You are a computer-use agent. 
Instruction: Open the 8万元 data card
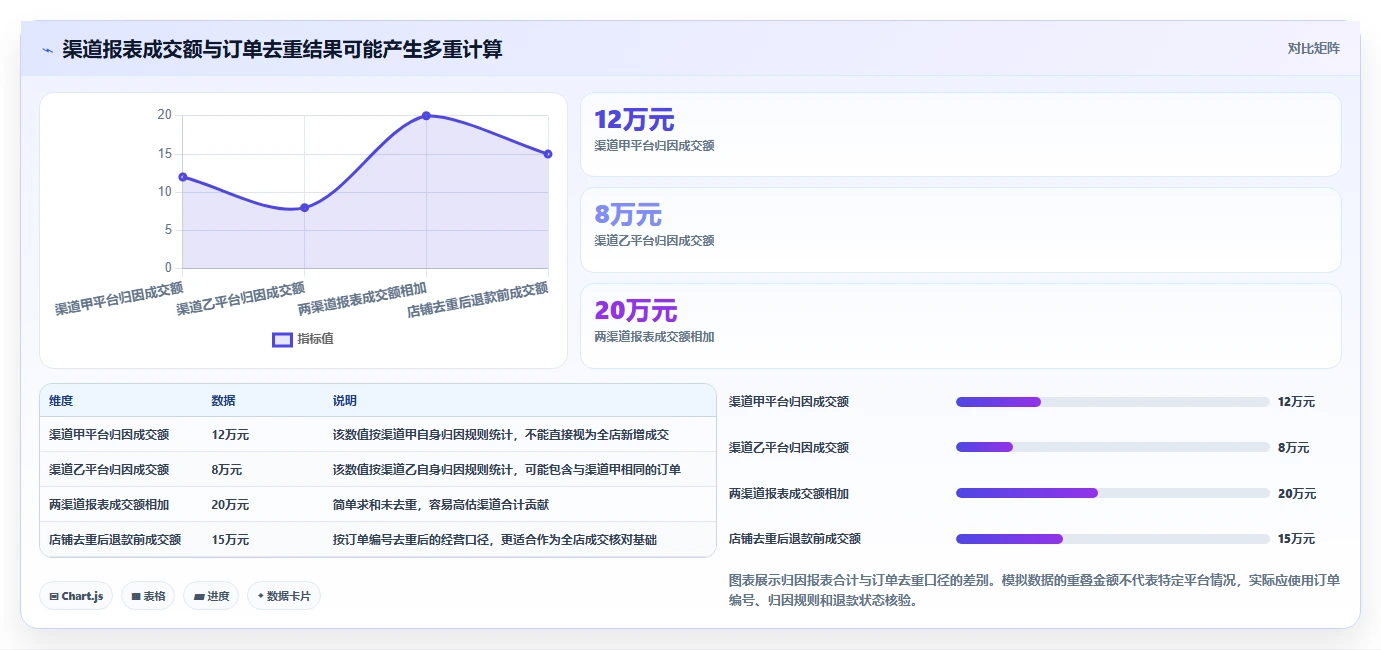click(x=960, y=230)
